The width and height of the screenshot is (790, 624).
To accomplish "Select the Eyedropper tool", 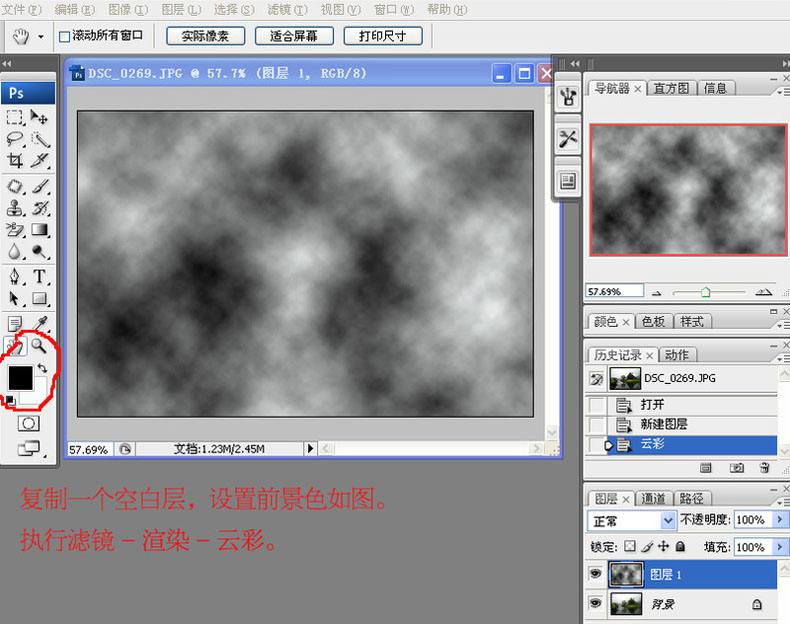I will click(x=40, y=323).
